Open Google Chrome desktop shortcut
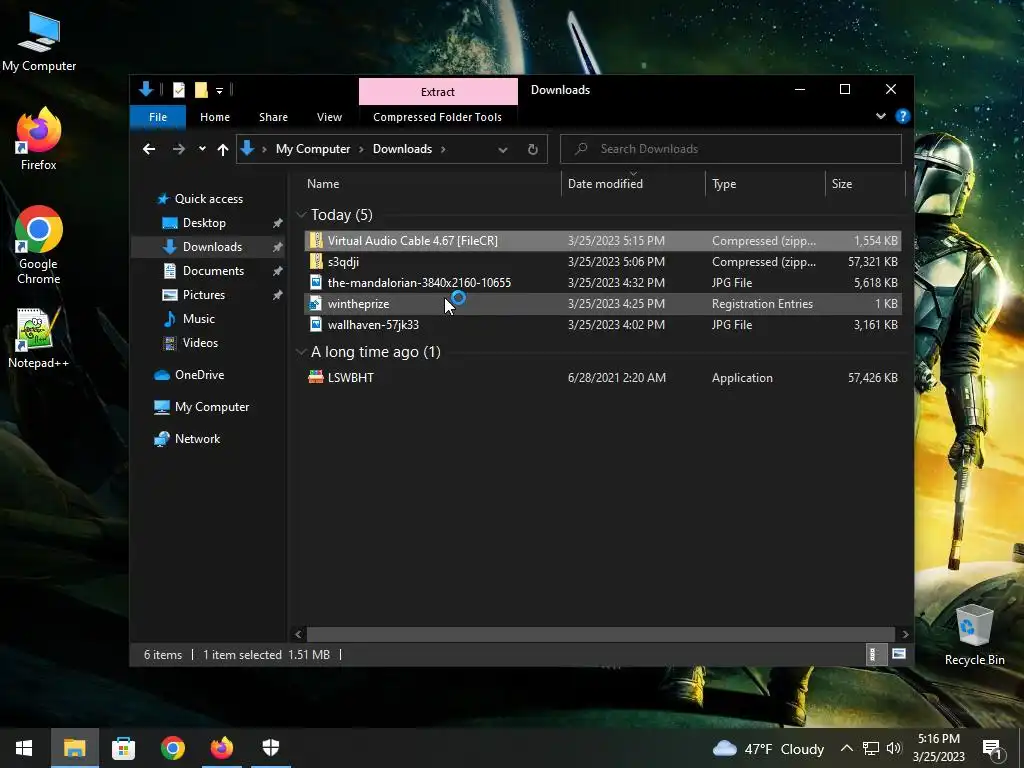The image size is (1024, 768). coord(39,245)
